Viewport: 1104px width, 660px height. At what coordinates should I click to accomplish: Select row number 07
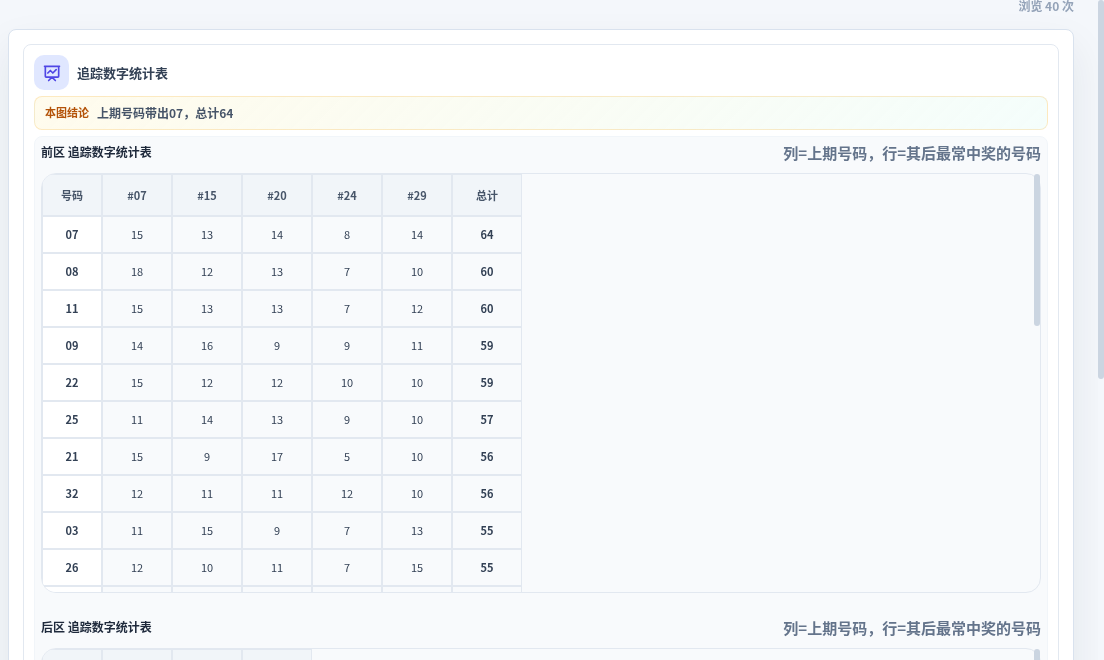click(x=72, y=235)
